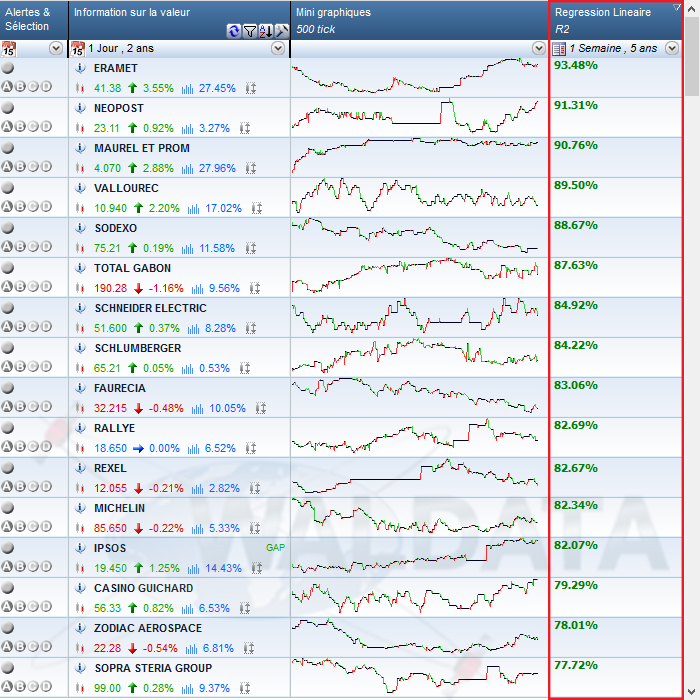This screenshot has width=700, height=700.
Task: Open the CASINO GUICHARD stock name
Action: (x=143, y=588)
